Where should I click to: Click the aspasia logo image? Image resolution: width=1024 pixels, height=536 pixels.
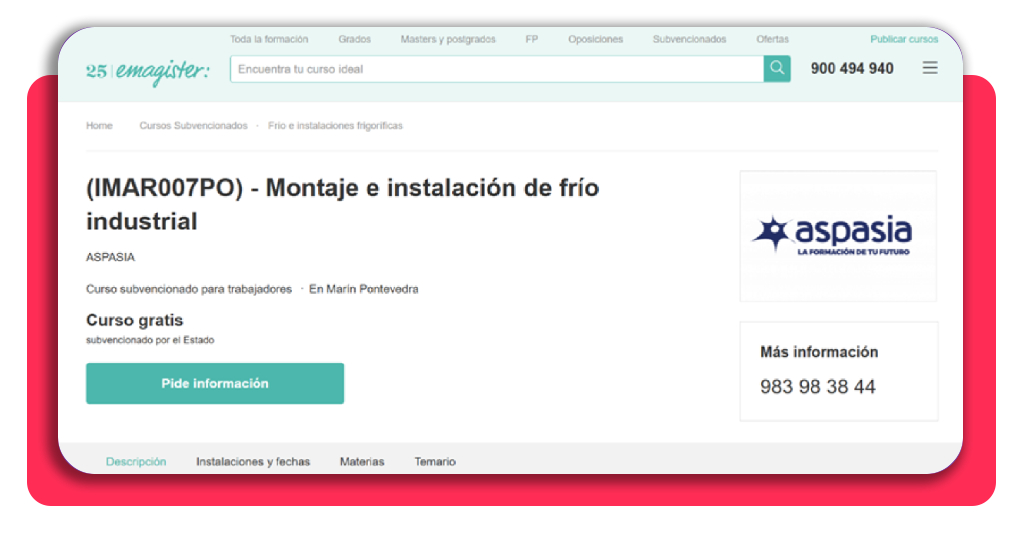(x=838, y=236)
